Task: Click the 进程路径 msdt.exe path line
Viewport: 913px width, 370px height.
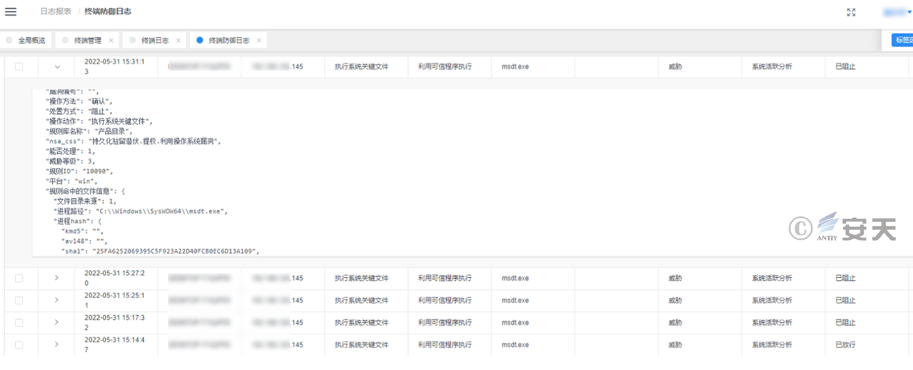Action: tap(140, 211)
